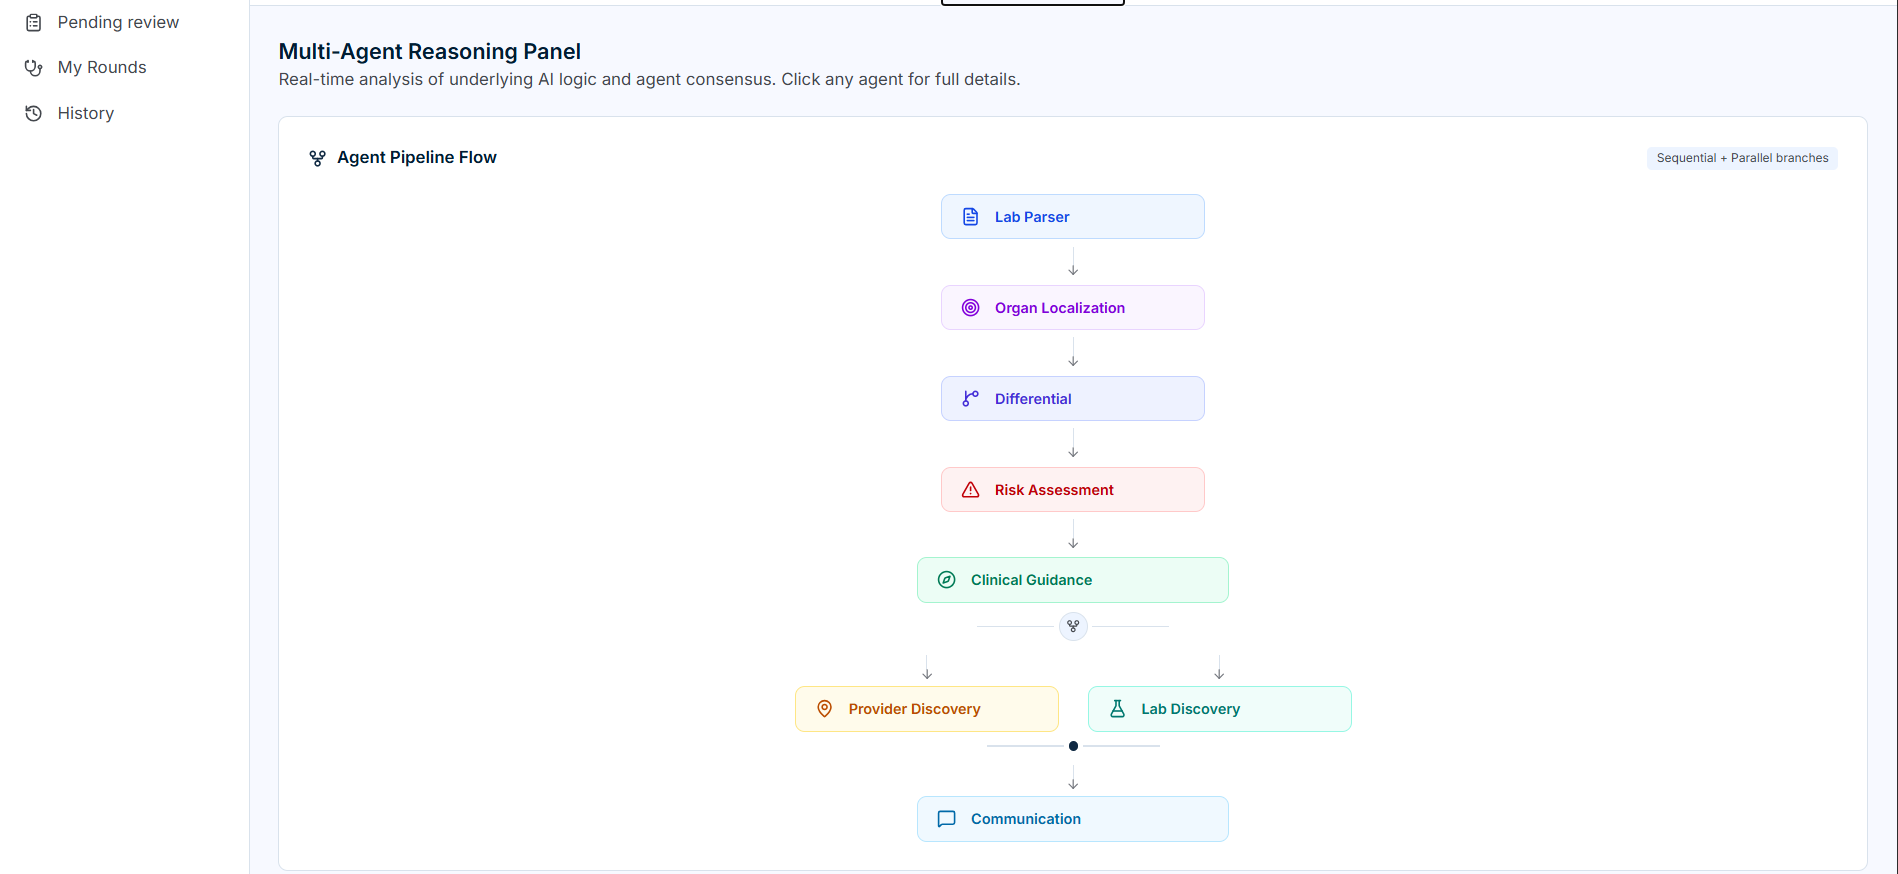
Task: Click the Communication chat bubble icon
Action: click(x=946, y=819)
